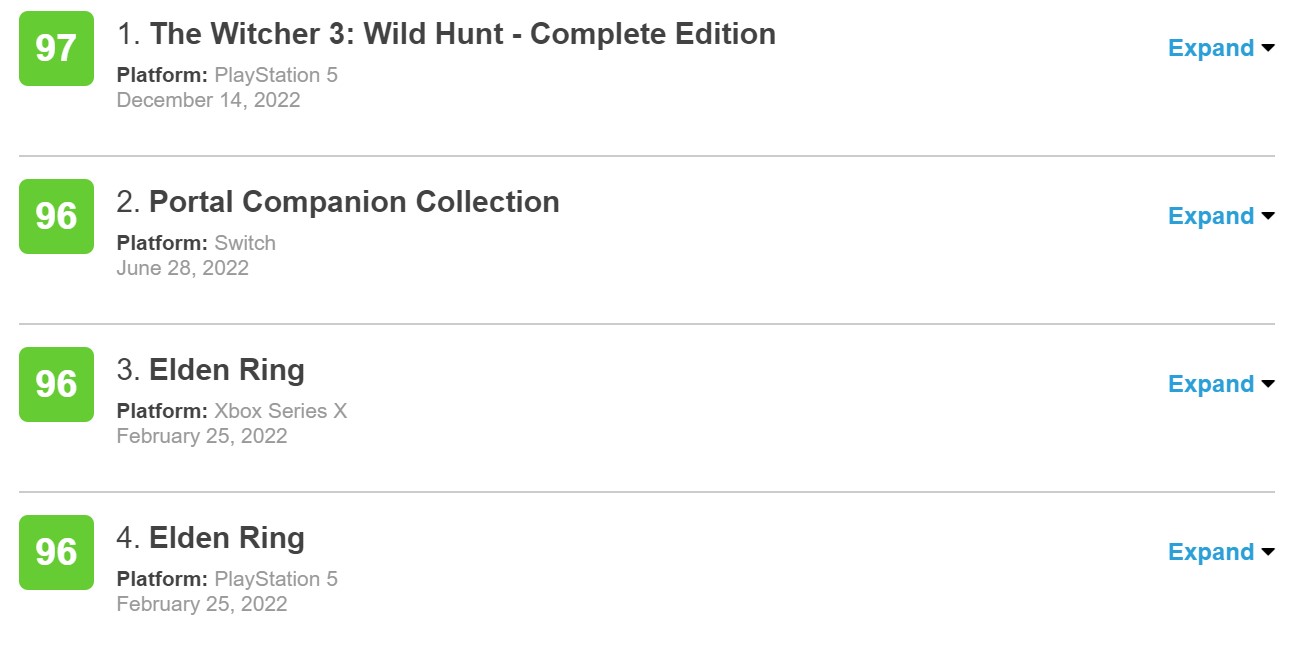This screenshot has height=646, width=1303.
Task: Expand the Elden Ring PlayStation 5 entry
Action: tap(1211, 552)
